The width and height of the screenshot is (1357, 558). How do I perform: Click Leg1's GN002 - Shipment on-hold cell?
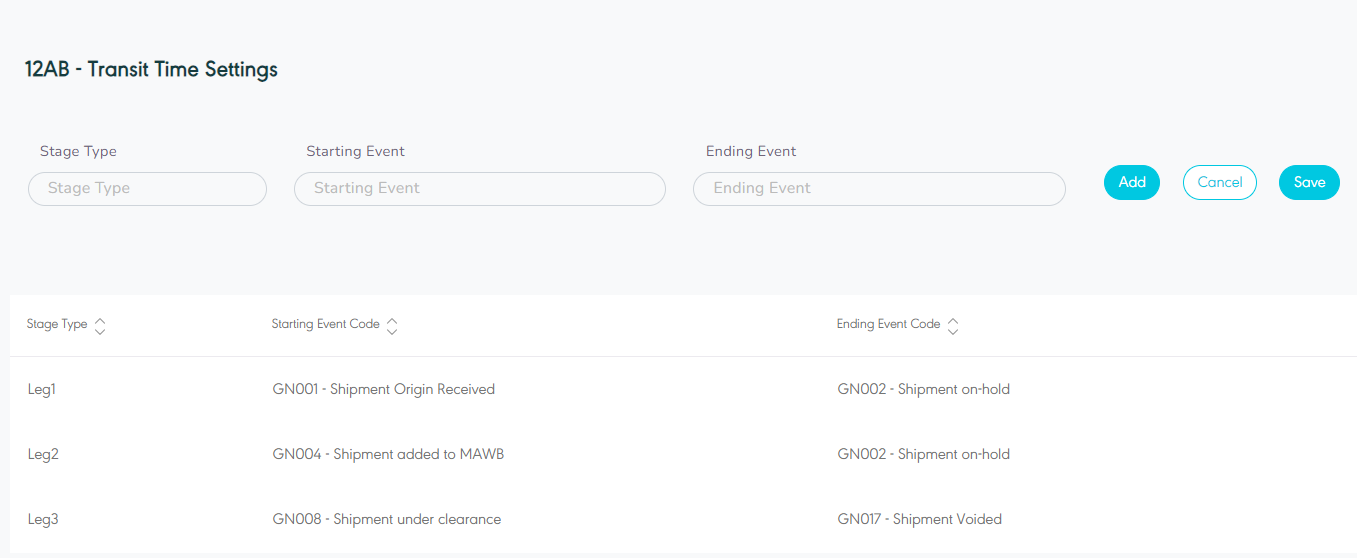coord(923,389)
